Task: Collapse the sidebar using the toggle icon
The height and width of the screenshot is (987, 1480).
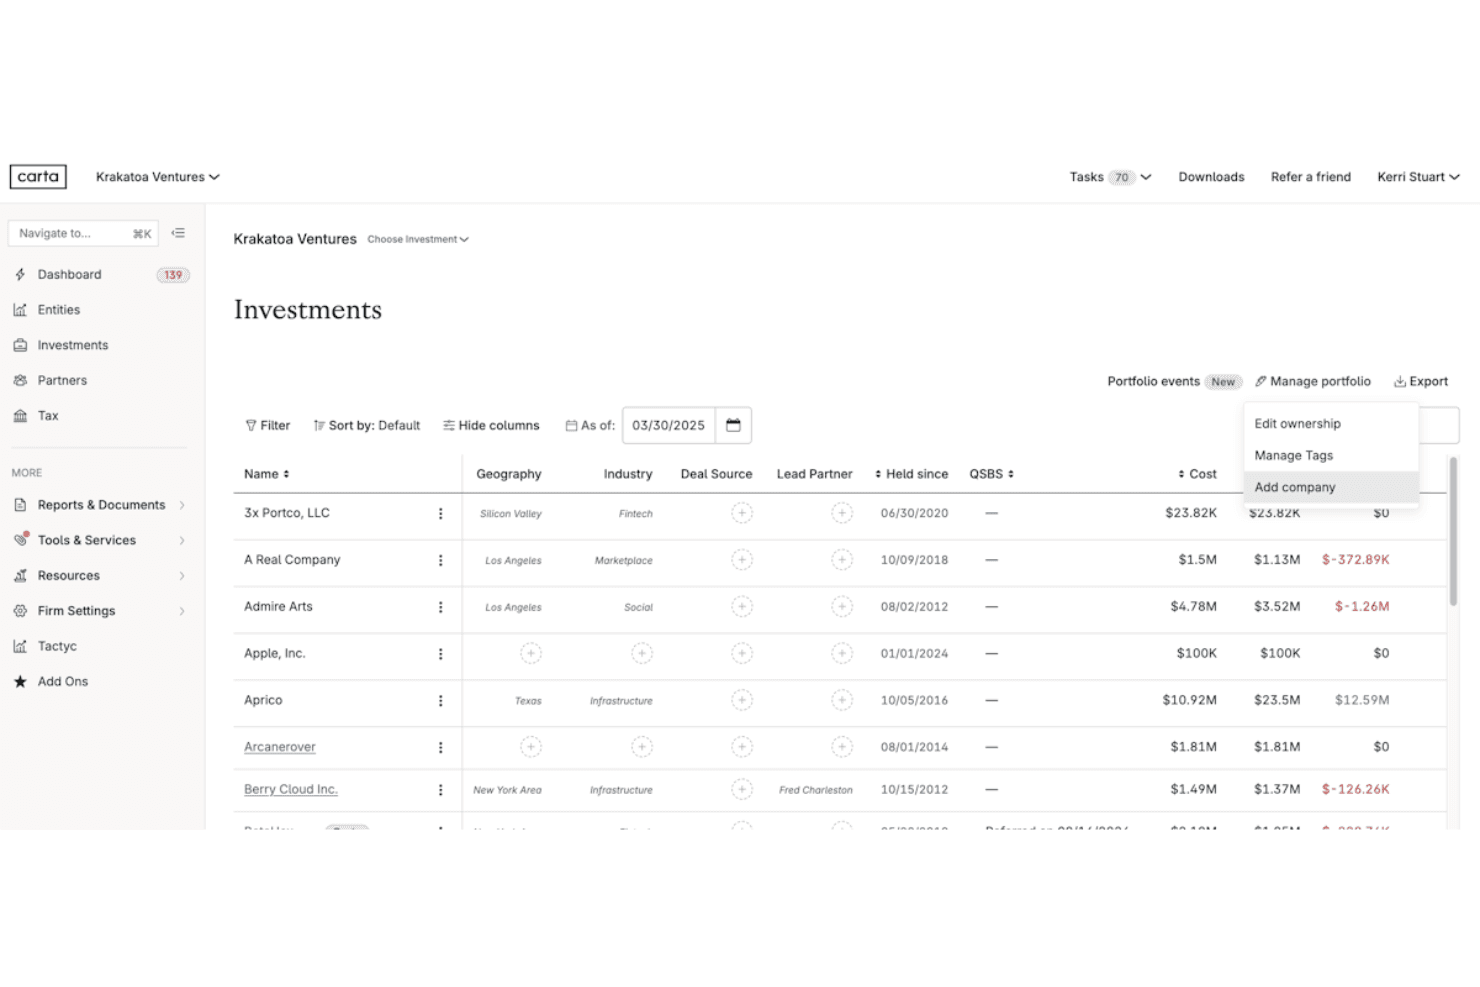Action: [x=178, y=233]
